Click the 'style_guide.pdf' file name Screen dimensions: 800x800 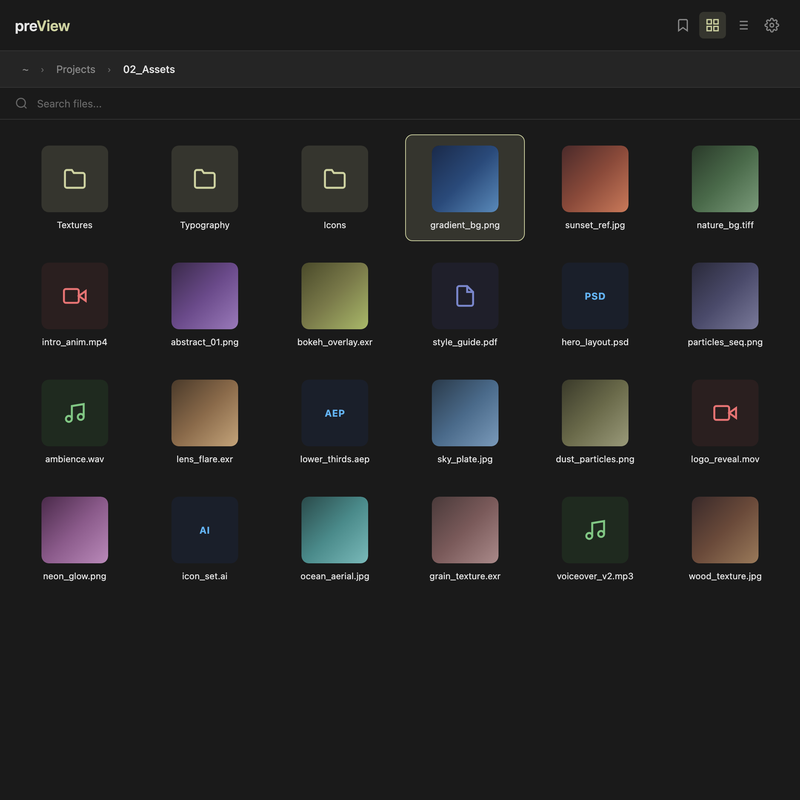tap(465, 342)
